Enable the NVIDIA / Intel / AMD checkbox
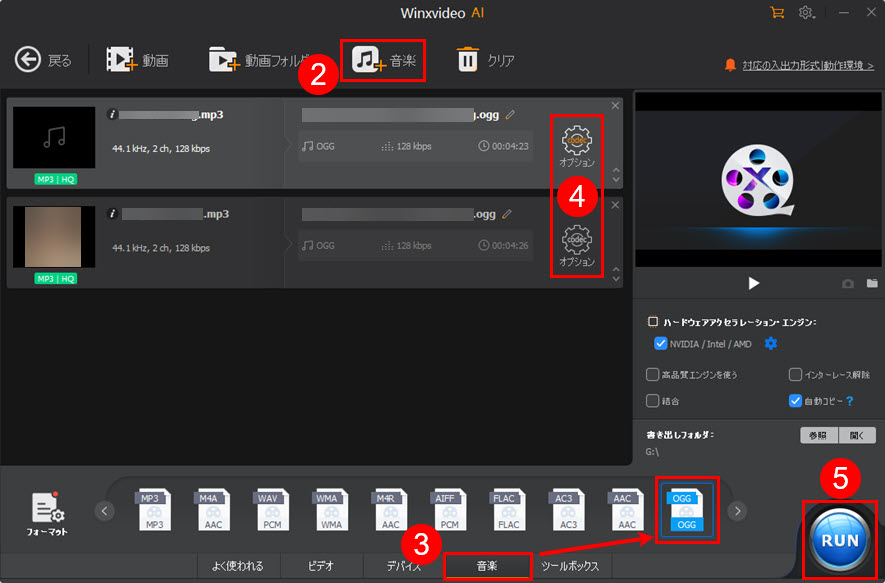Screen dimensions: 885x583 [660, 344]
